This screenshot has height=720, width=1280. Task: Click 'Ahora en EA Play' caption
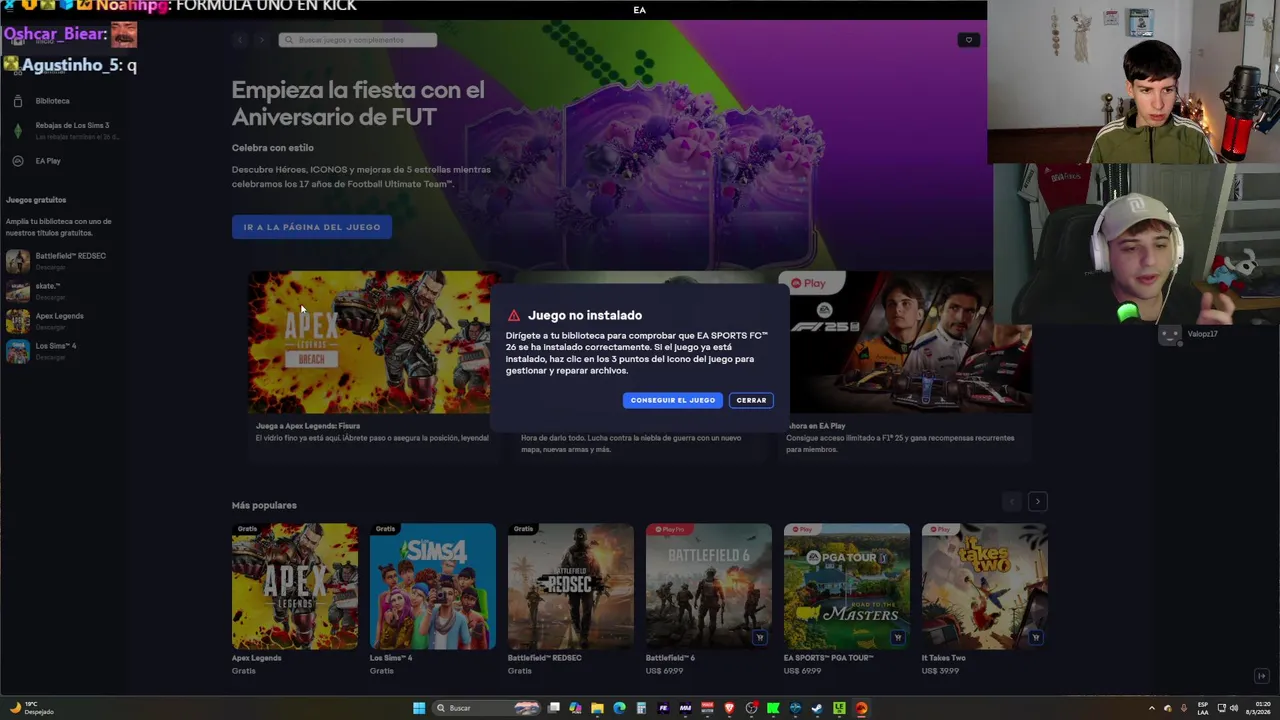[x=816, y=426]
